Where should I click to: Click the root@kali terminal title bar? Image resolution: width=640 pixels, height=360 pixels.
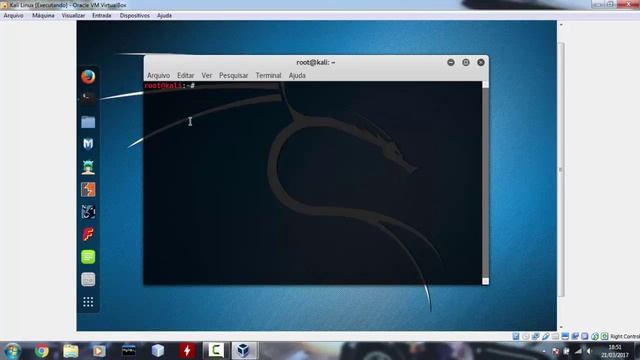(316, 62)
